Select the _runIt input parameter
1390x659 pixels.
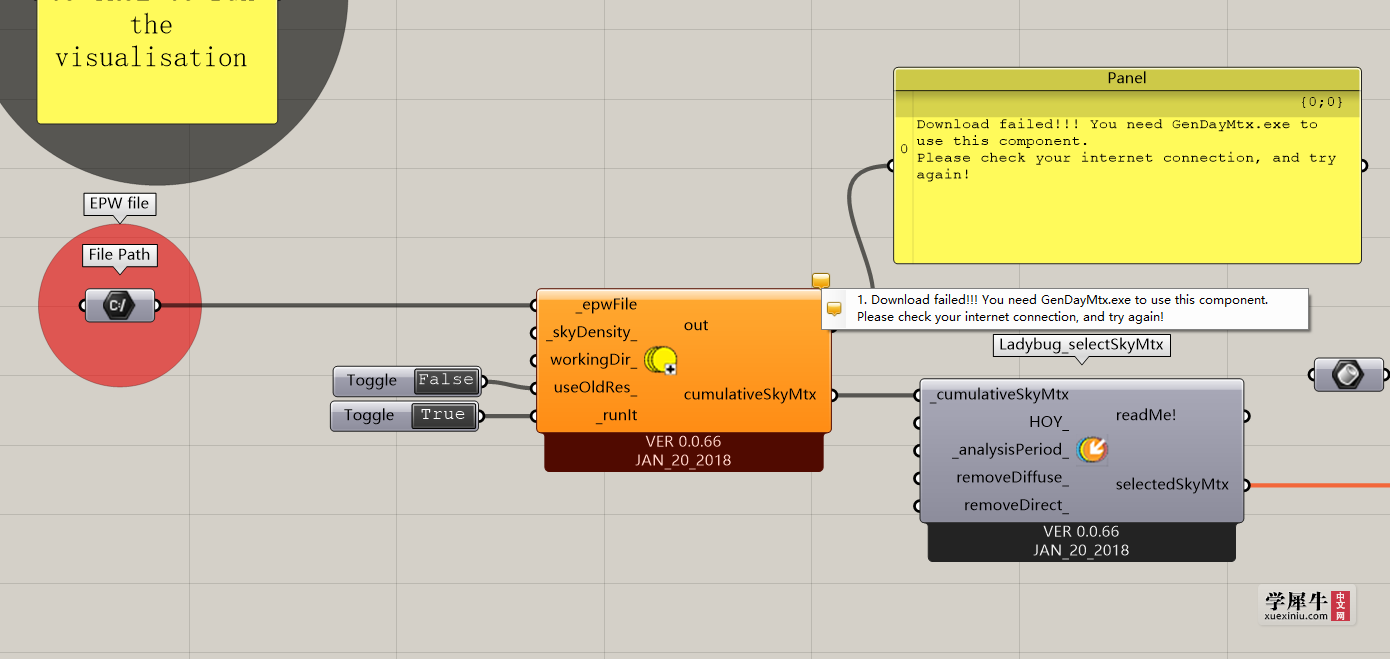pyautogui.click(x=618, y=416)
